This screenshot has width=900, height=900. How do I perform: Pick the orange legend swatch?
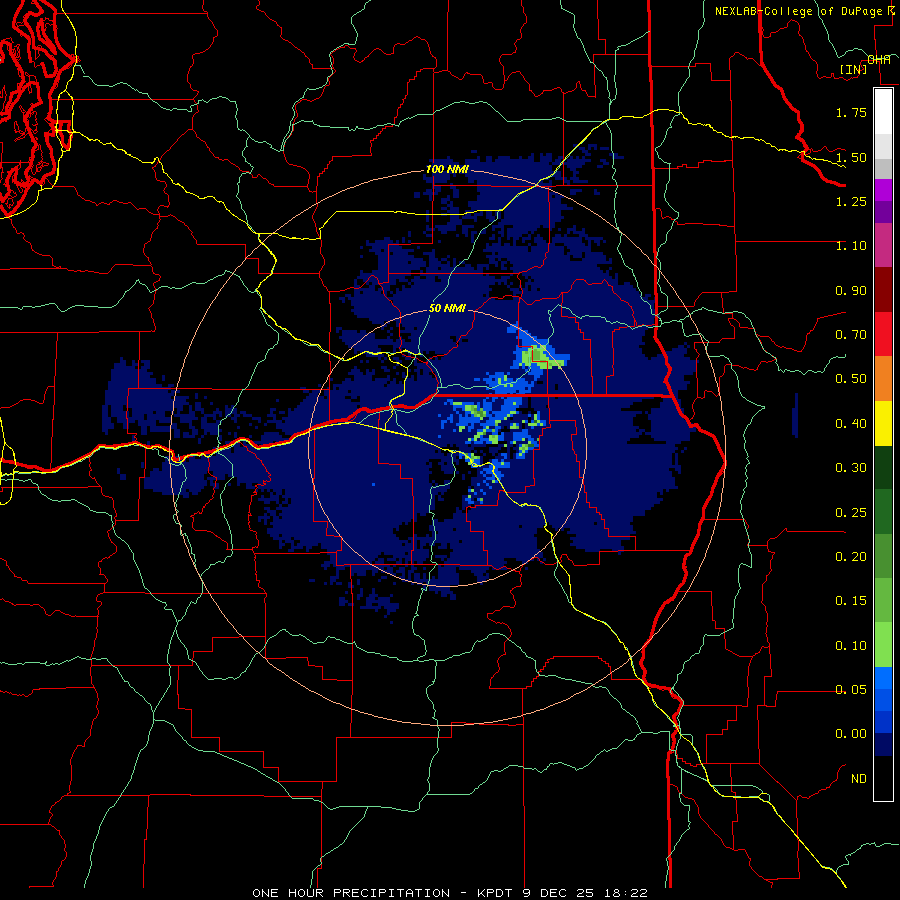coord(883,379)
